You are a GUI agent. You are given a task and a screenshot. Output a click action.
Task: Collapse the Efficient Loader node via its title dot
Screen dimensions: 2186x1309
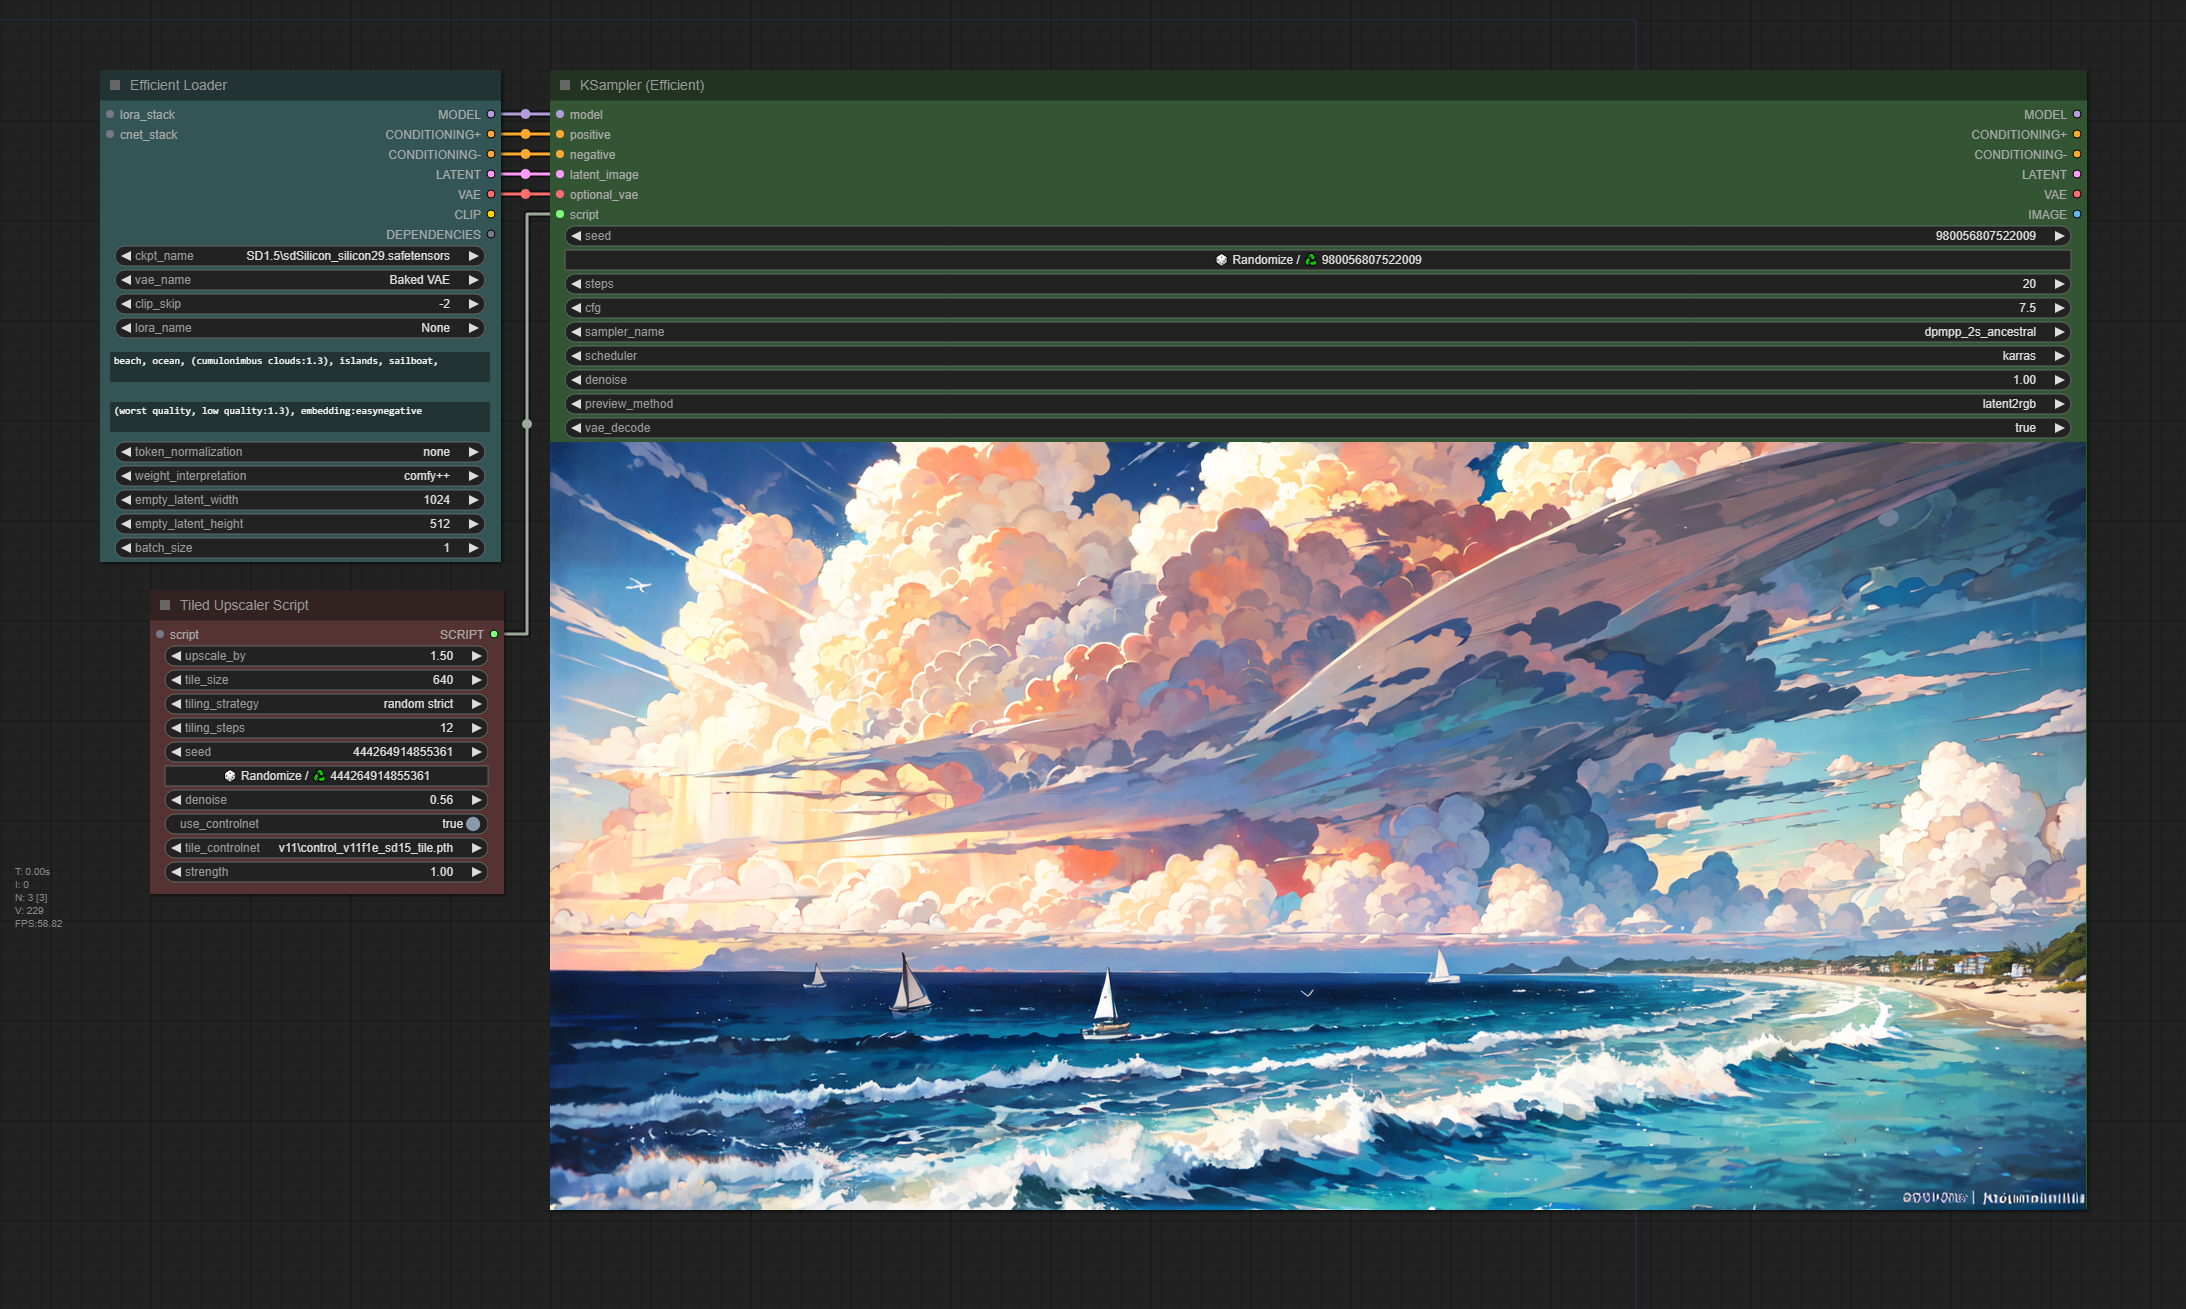coord(115,85)
